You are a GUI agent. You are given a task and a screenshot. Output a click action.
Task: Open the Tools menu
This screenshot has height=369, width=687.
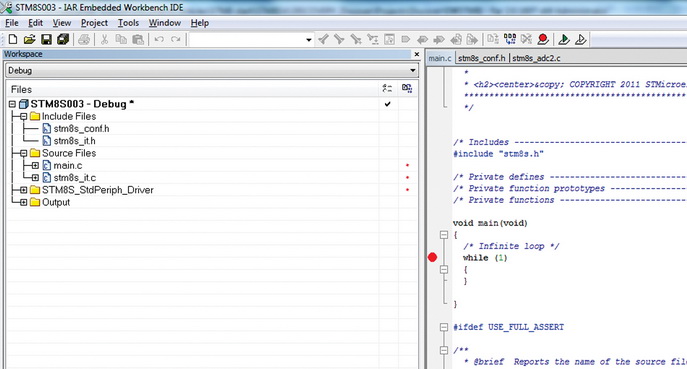[128, 23]
